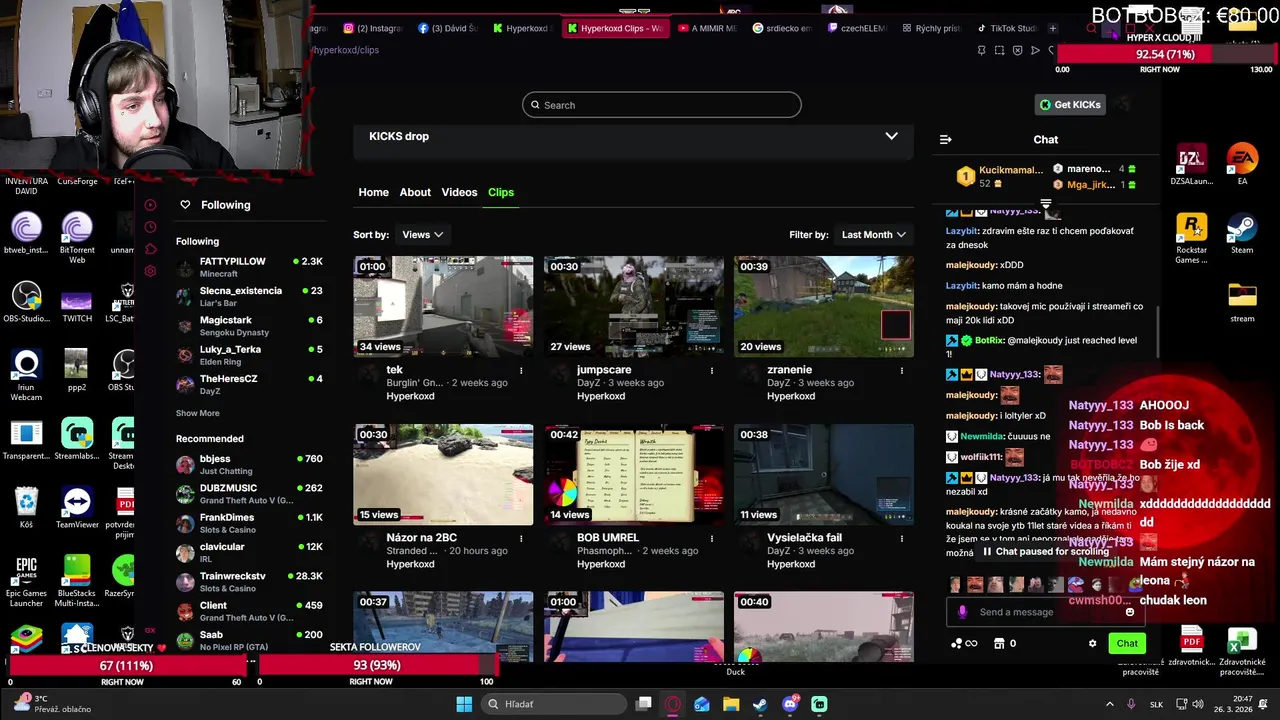The image size is (1280, 720).
Task: Open the Sort by Views dropdown
Action: pos(422,235)
